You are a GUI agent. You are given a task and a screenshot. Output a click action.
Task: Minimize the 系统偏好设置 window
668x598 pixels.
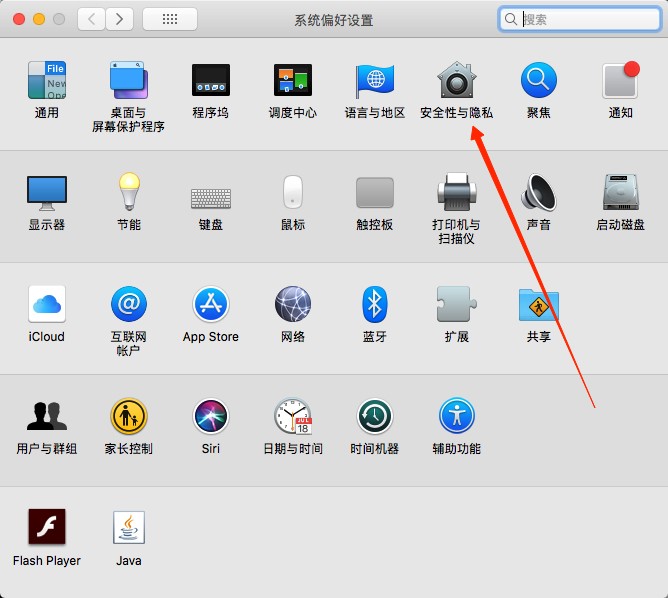(x=39, y=19)
